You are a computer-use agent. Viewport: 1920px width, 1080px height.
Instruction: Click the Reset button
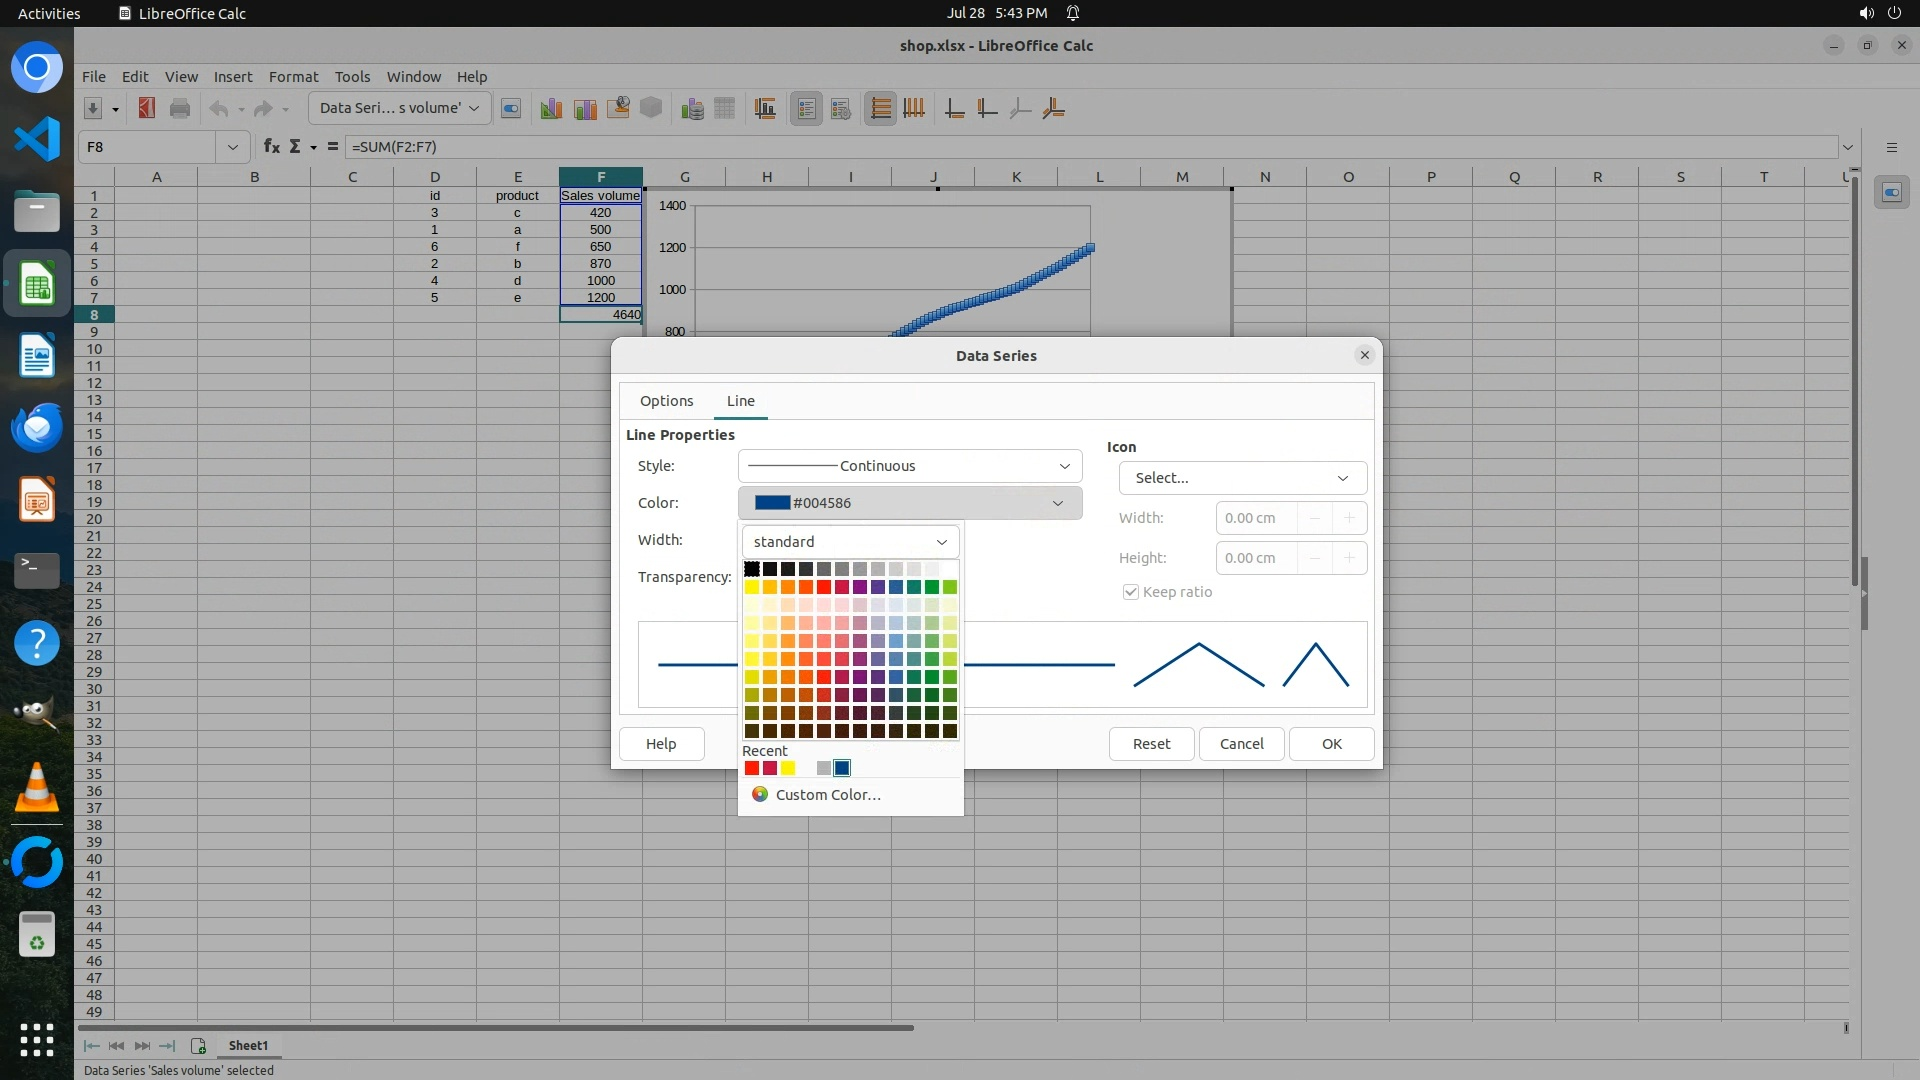click(x=1151, y=744)
